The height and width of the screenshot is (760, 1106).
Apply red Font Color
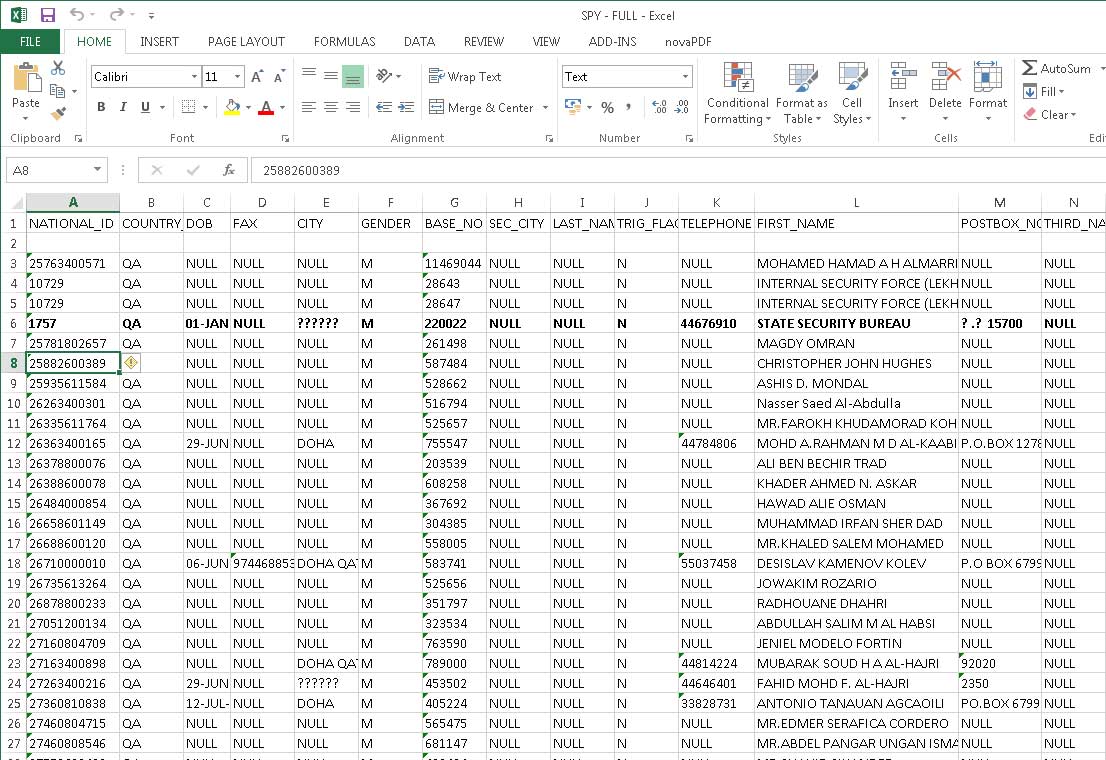click(266, 107)
